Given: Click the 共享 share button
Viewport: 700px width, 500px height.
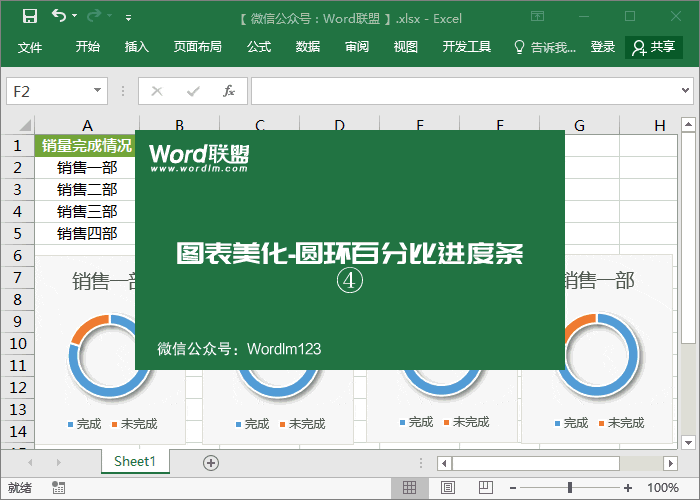Looking at the screenshot, I should (x=654, y=47).
